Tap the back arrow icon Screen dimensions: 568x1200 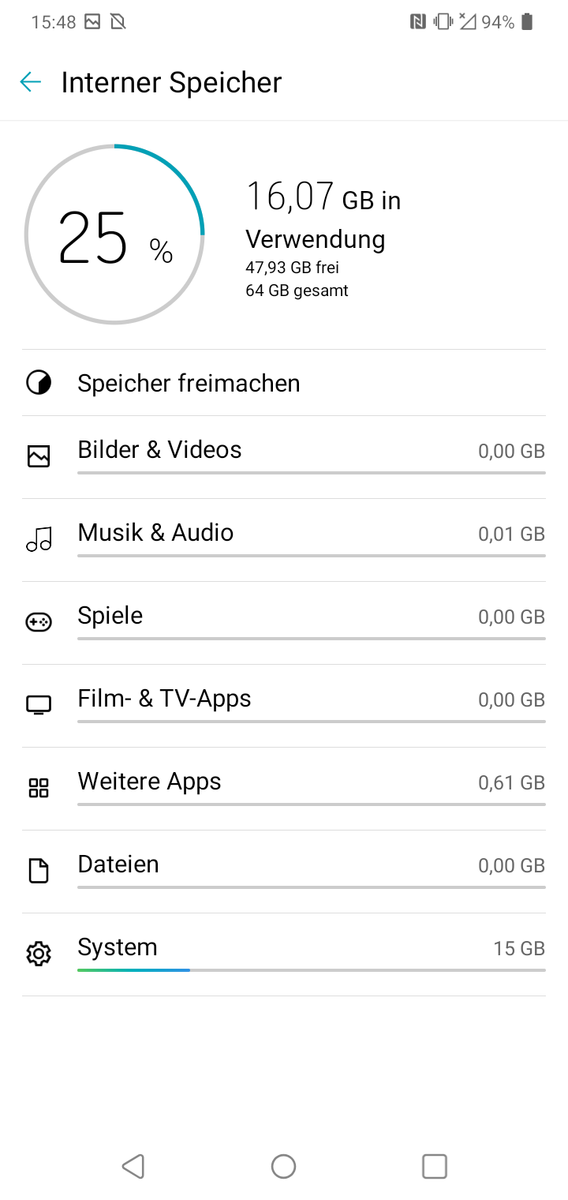pos(31,82)
